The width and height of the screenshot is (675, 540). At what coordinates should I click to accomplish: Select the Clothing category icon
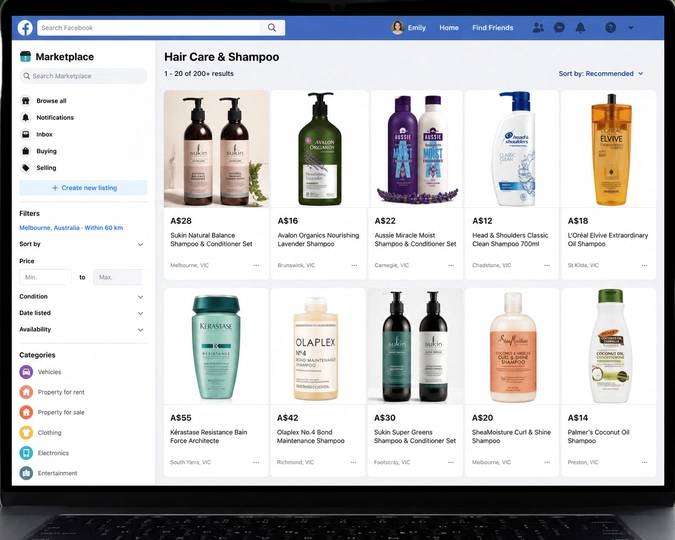26,432
